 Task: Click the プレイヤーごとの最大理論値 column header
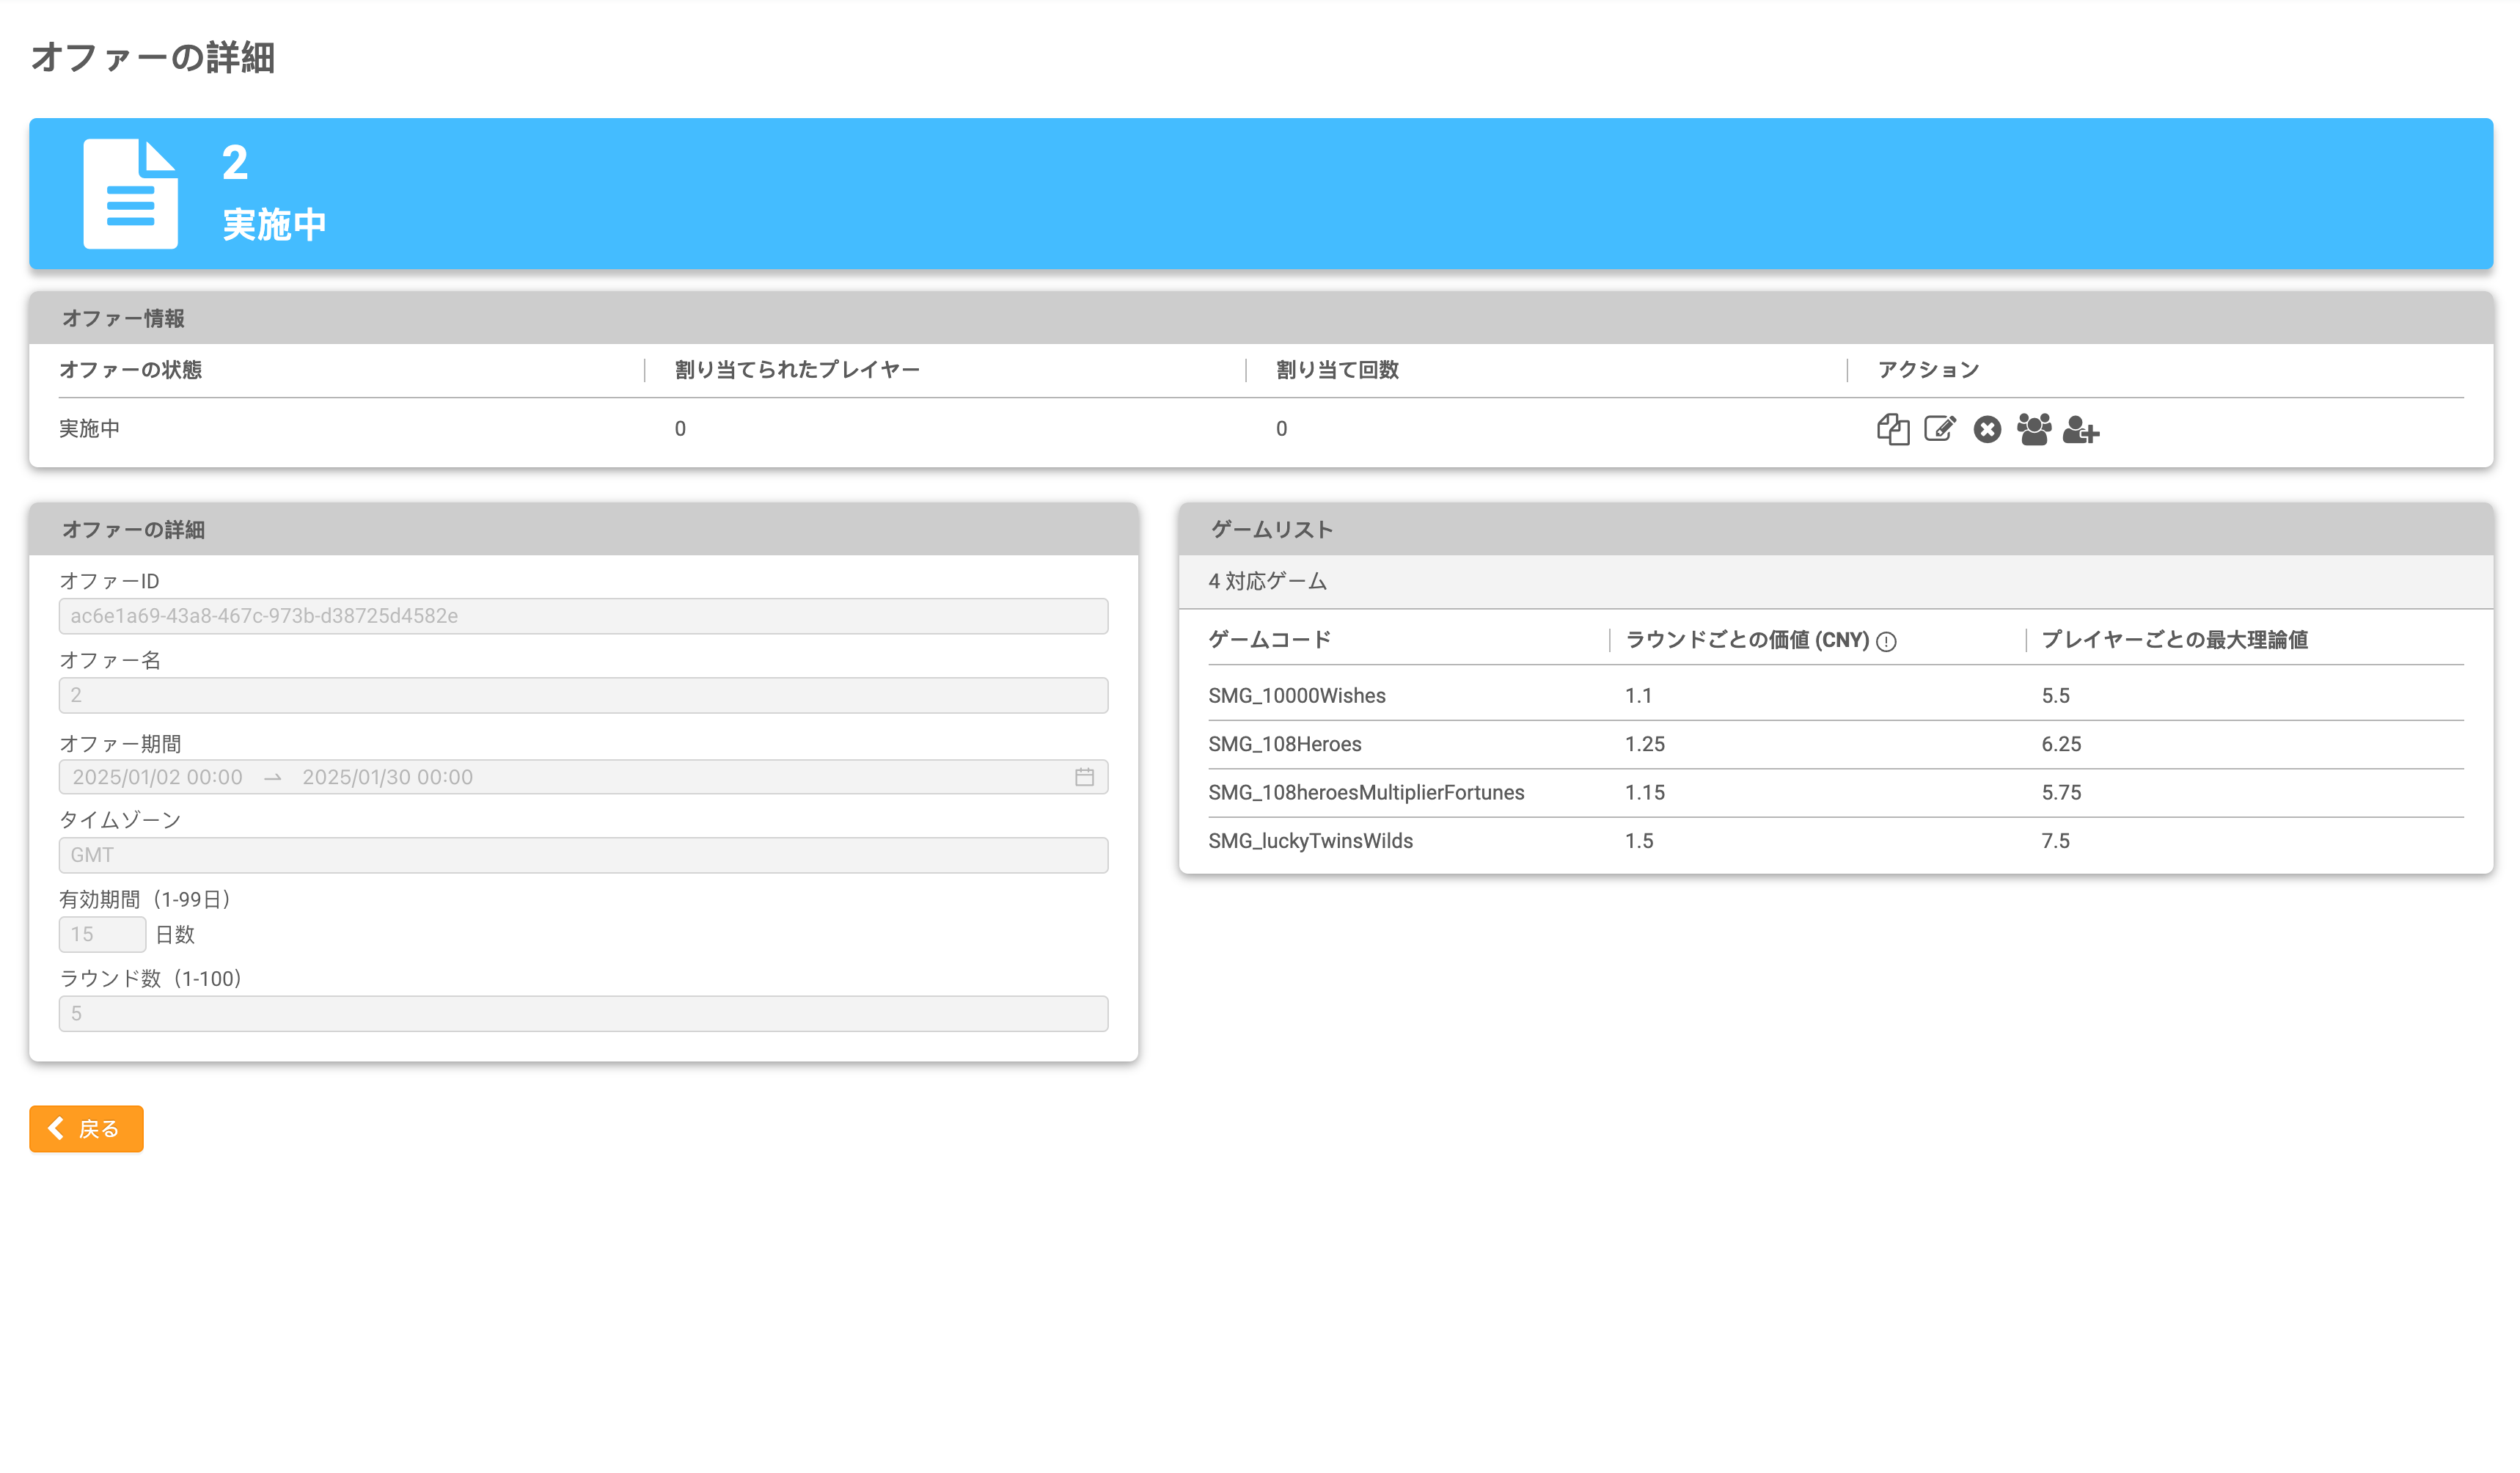(x=2174, y=640)
